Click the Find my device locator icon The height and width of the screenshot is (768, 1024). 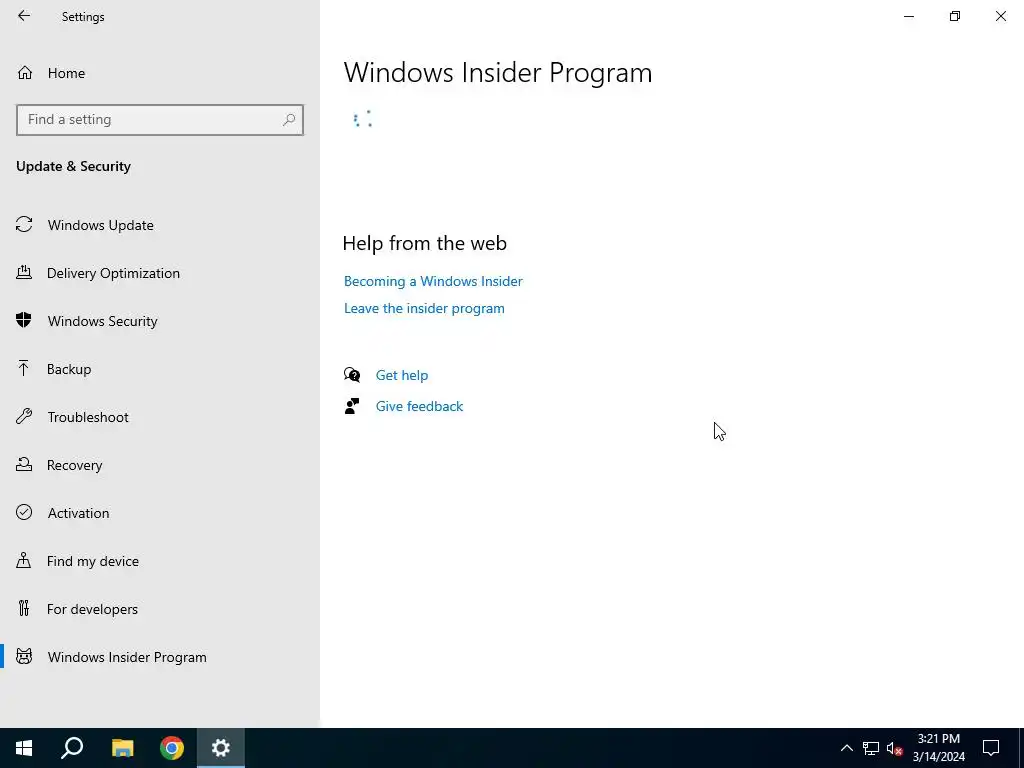pyautogui.click(x=24, y=560)
